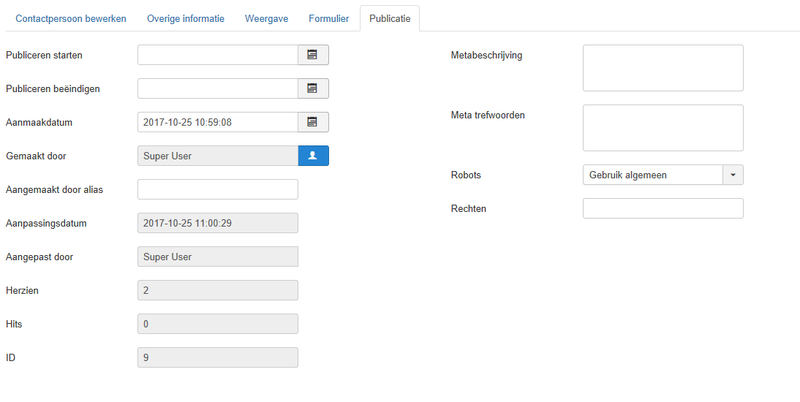This screenshot has height=402, width=800.
Task: Focus the Meta trefwoorden text area
Action: tap(663, 128)
